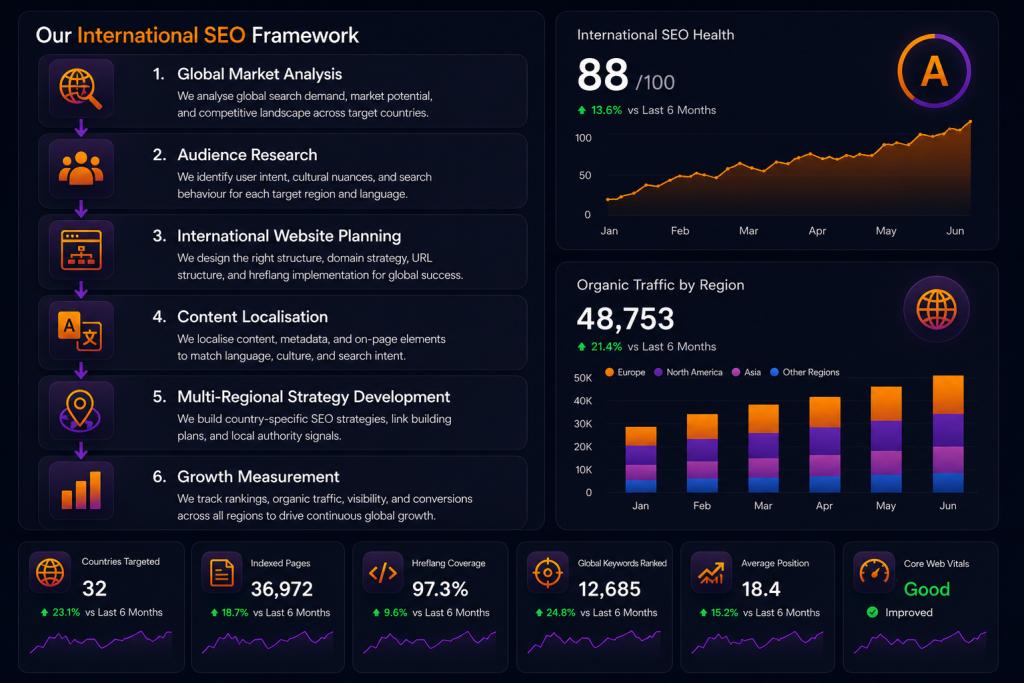The width and height of the screenshot is (1024, 683).
Task: Select the Multi-Regional Strategy Development heading
Action: pos(313,397)
